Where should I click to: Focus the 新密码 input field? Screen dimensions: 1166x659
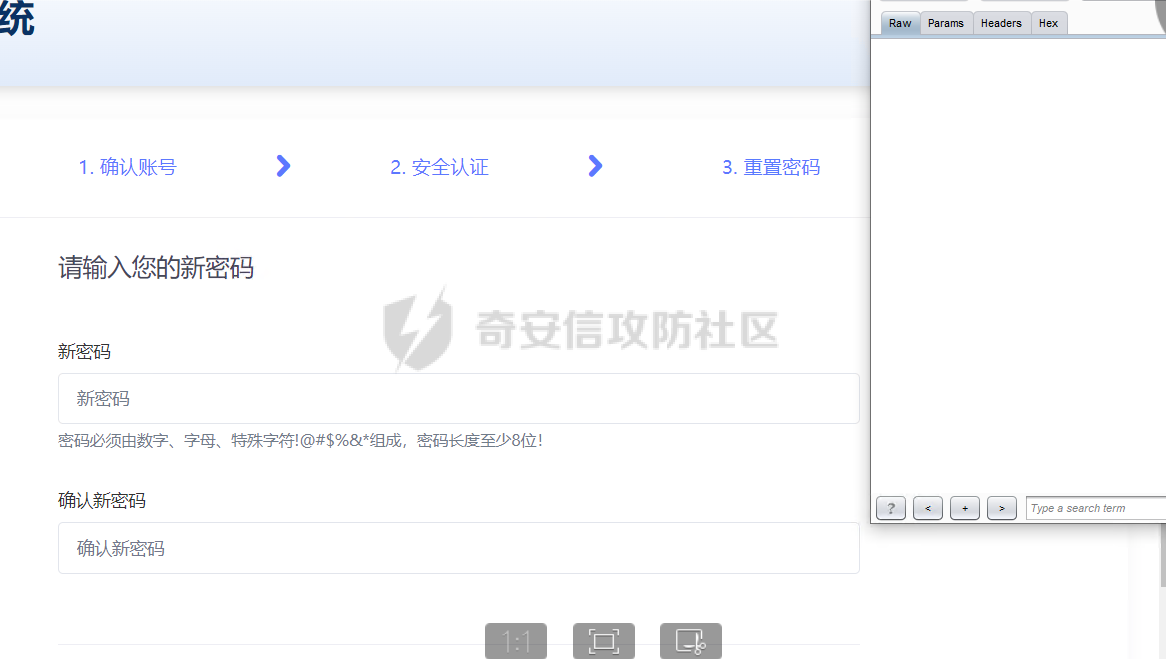tap(458, 398)
